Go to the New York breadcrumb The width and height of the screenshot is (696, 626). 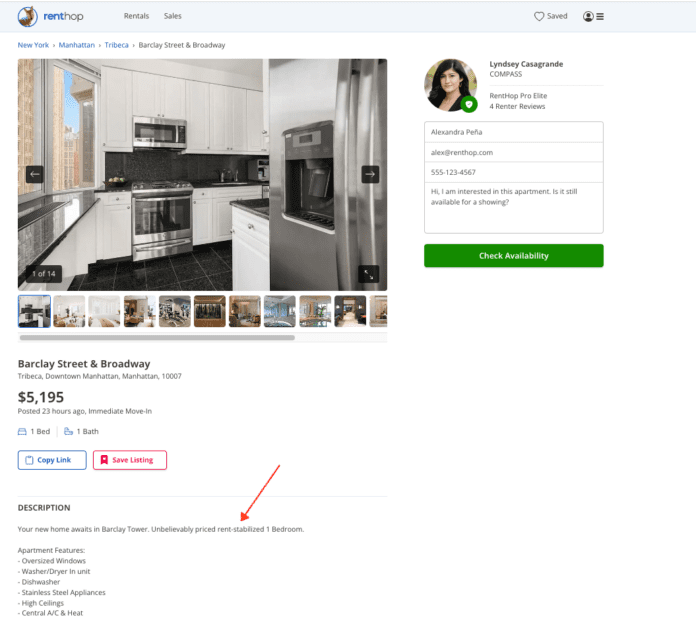[34, 45]
